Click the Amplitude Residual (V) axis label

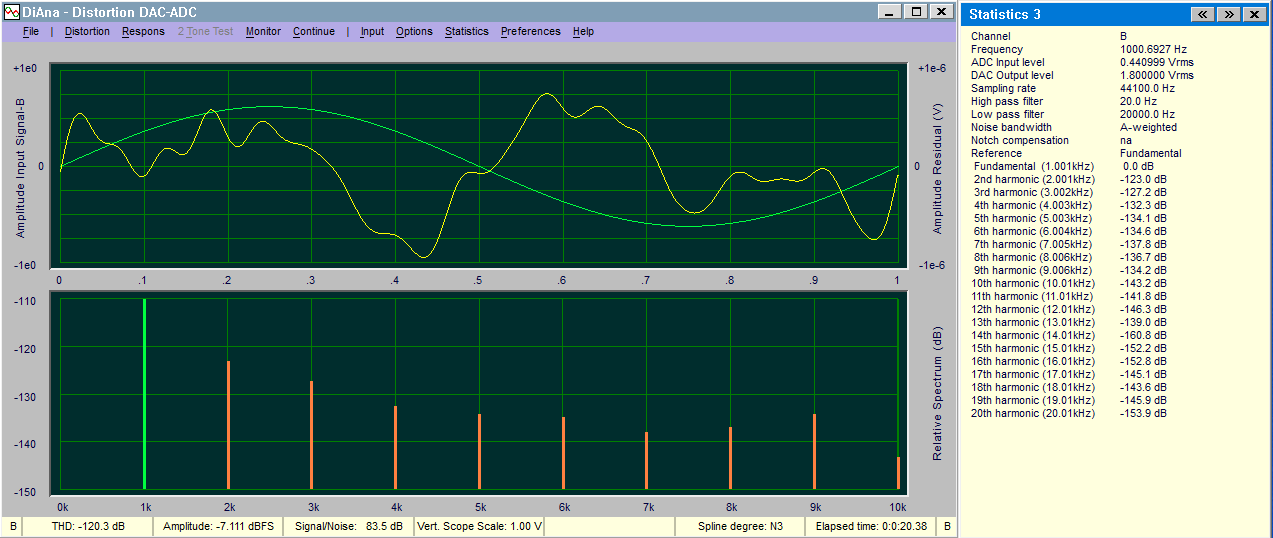(937, 169)
